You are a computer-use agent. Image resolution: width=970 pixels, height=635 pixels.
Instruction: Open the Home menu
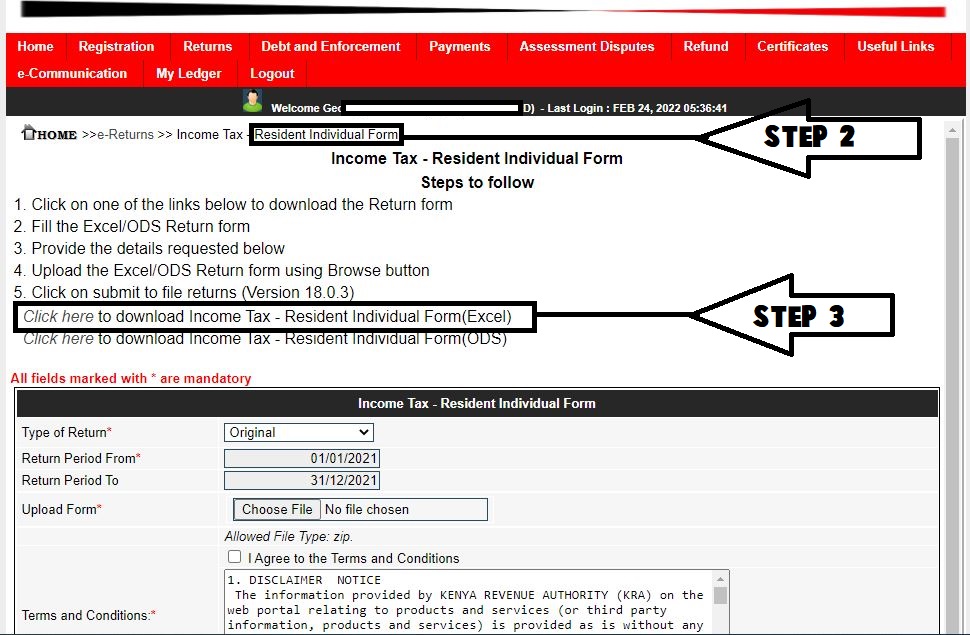(x=35, y=46)
